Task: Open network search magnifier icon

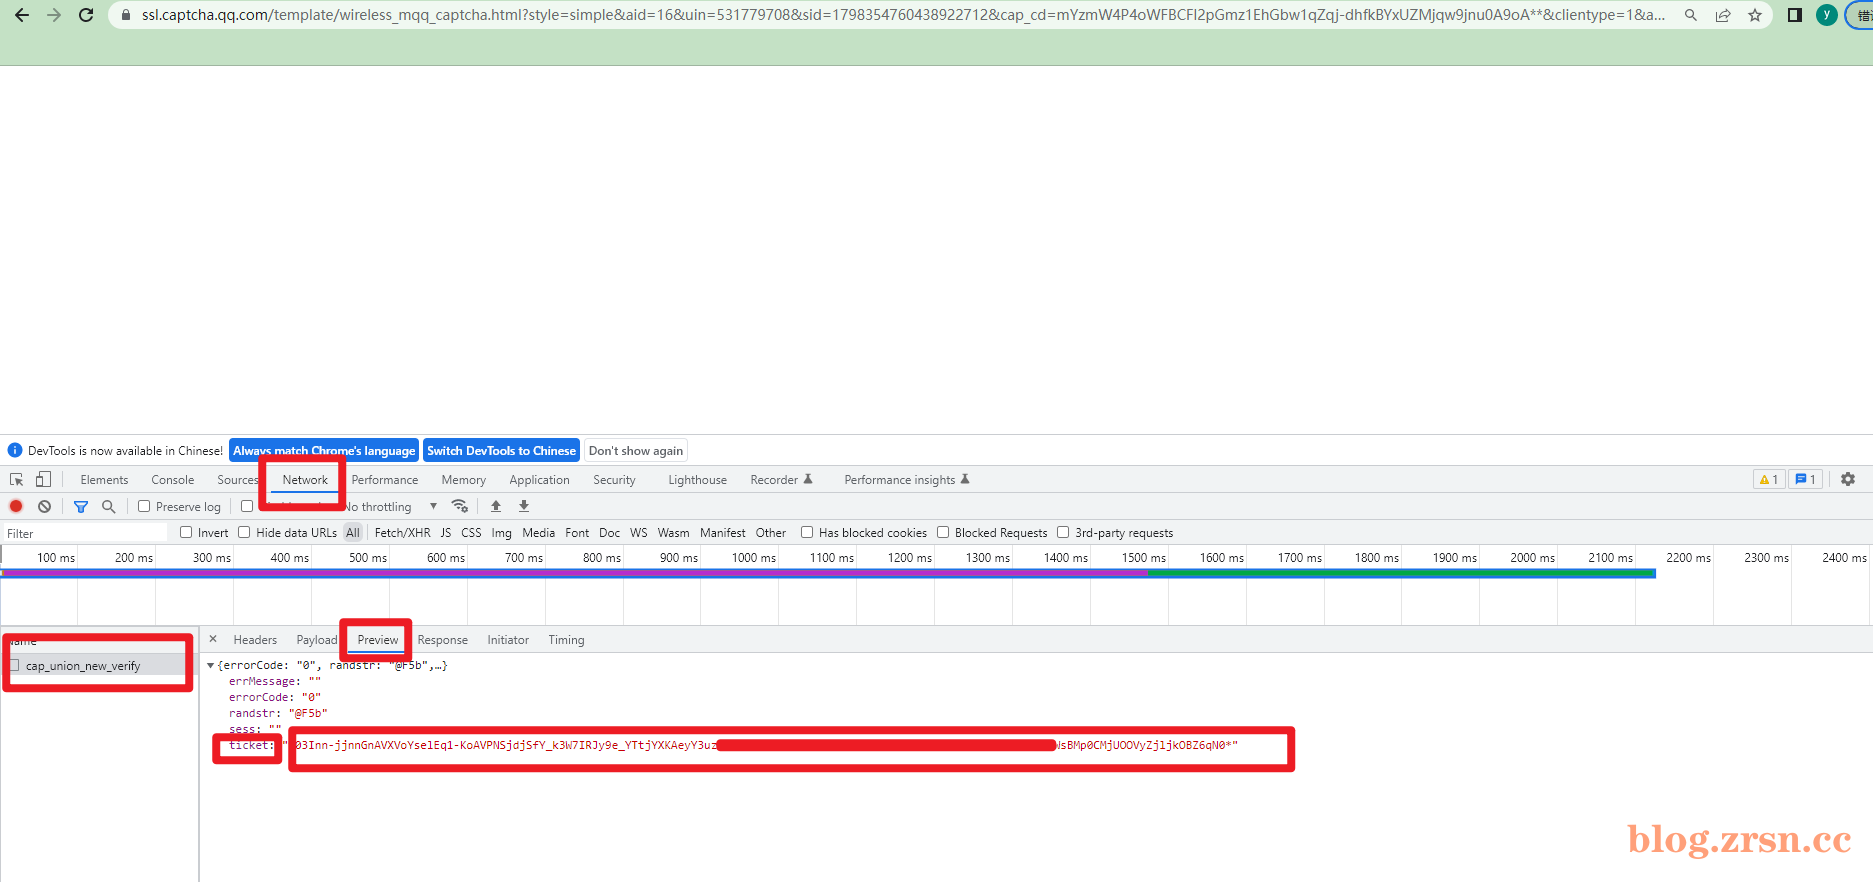Action: pyautogui.click(x=109, y=506)
